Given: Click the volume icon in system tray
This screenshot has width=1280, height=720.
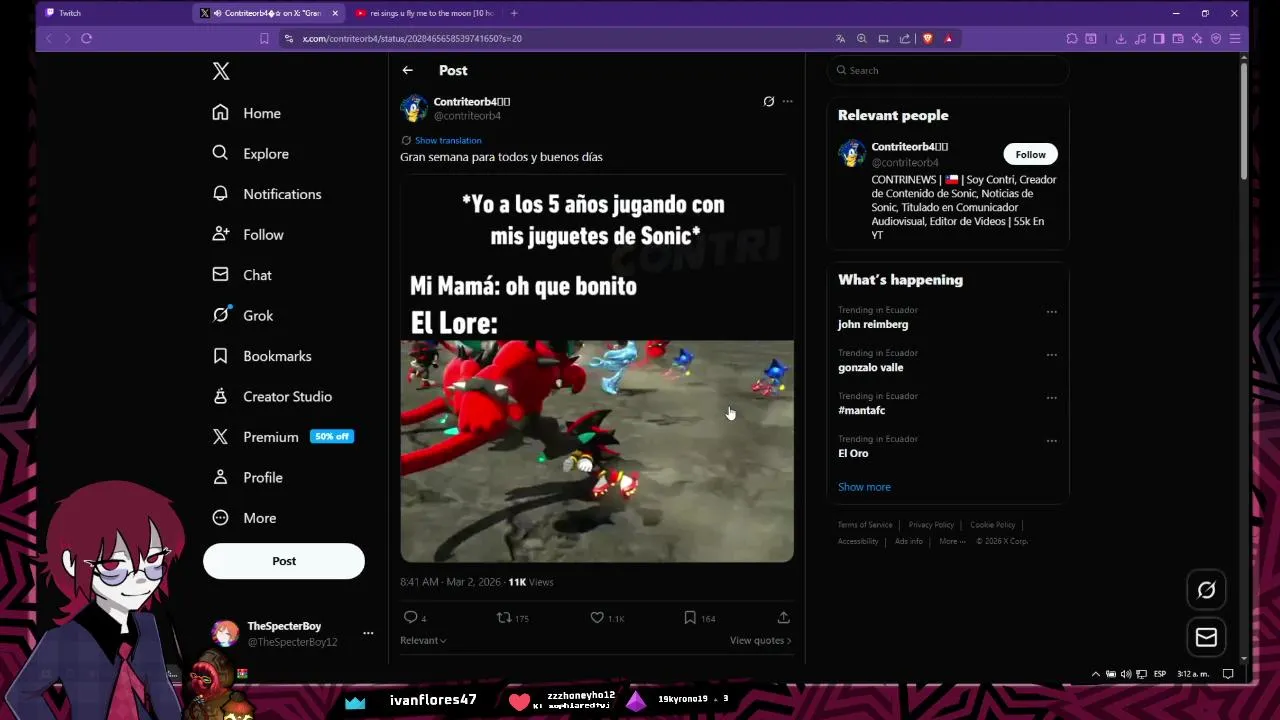Looking at the screenshot, I should pos(1126,674).
